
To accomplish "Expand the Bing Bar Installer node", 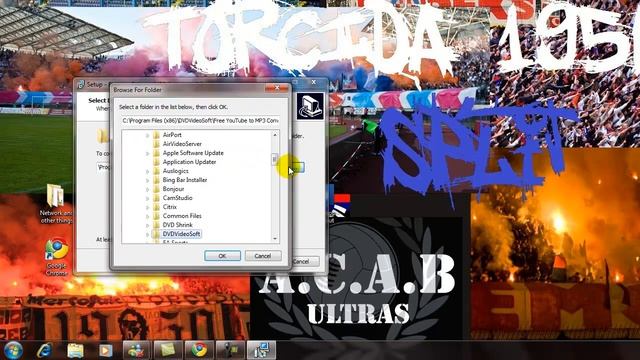I will click(x=147, y=180).
